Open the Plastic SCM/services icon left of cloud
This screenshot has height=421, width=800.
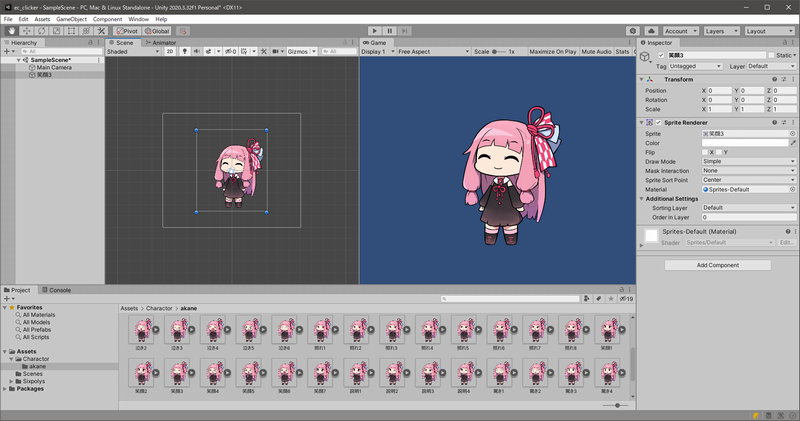pyautogui.click(x=633, y=31)
